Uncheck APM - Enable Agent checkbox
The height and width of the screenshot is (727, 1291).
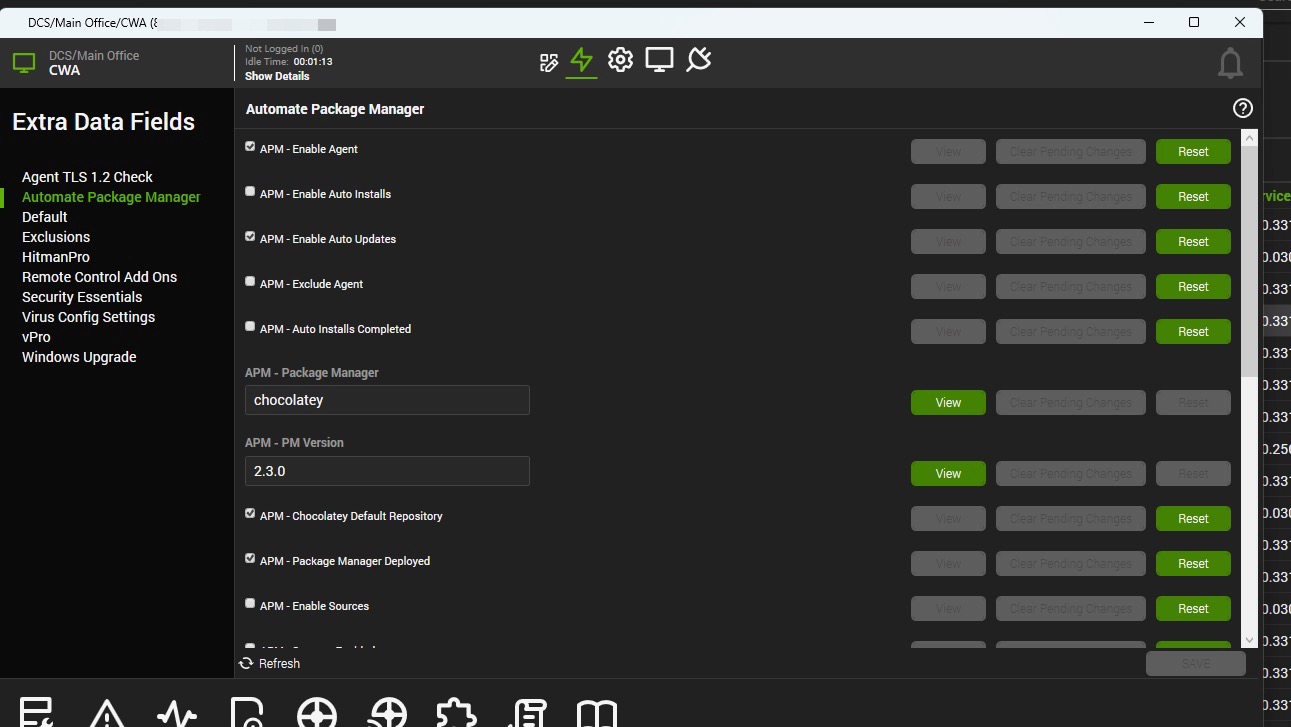250,146
